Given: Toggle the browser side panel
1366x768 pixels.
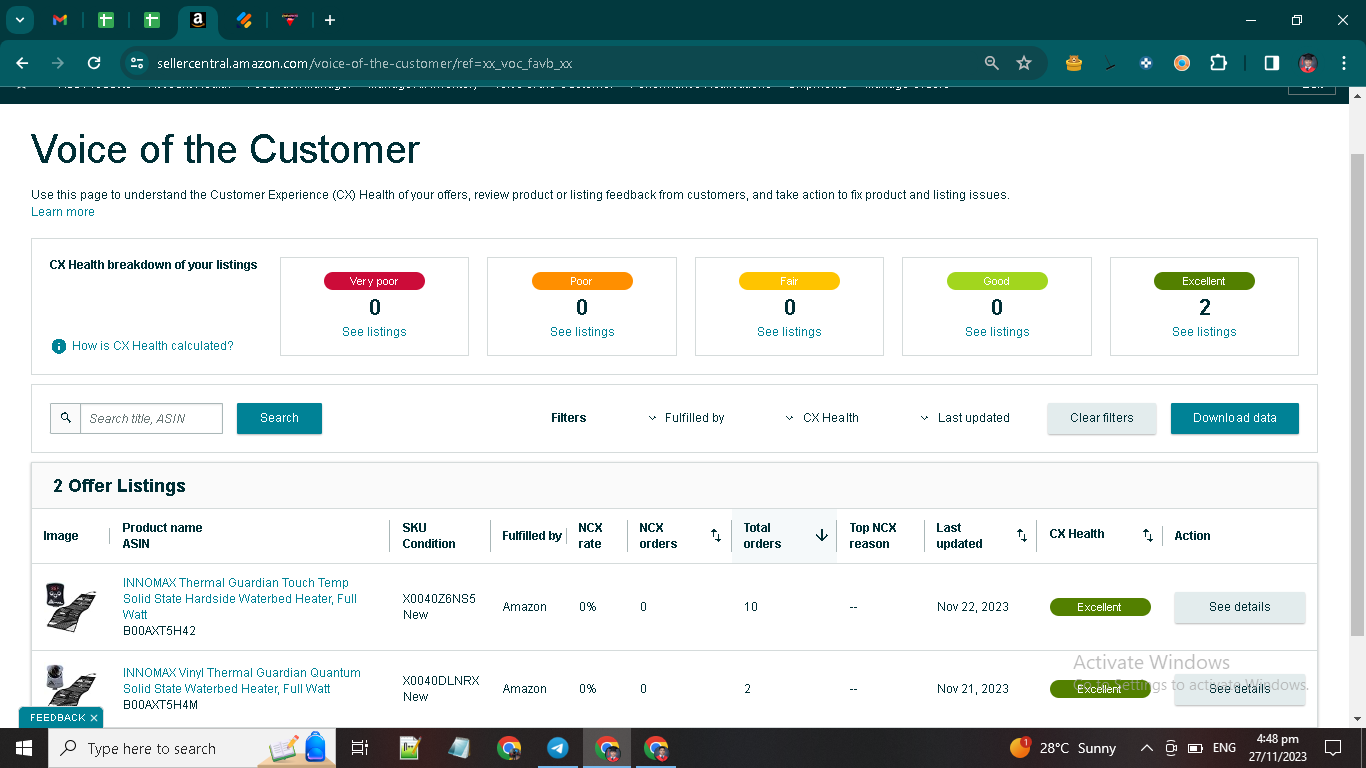Looking at the screenshot, I should (1272, 63).
